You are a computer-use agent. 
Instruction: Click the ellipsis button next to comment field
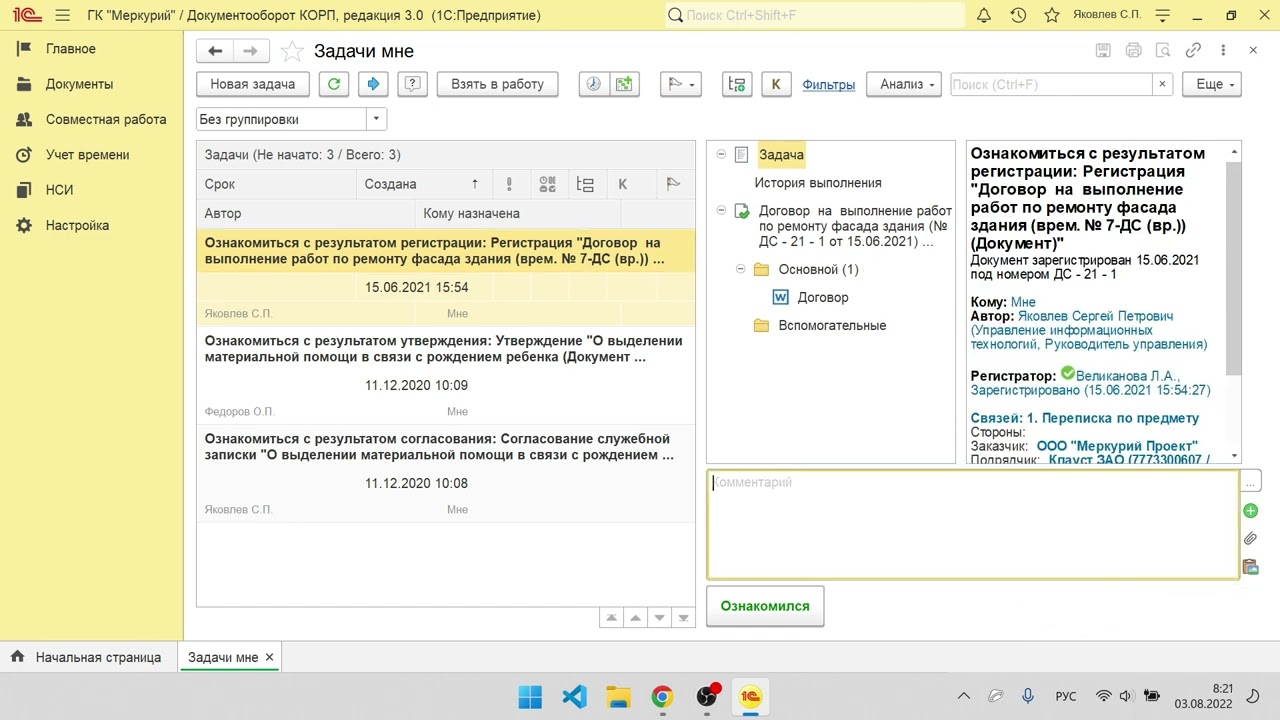[x=1250, y=482]
